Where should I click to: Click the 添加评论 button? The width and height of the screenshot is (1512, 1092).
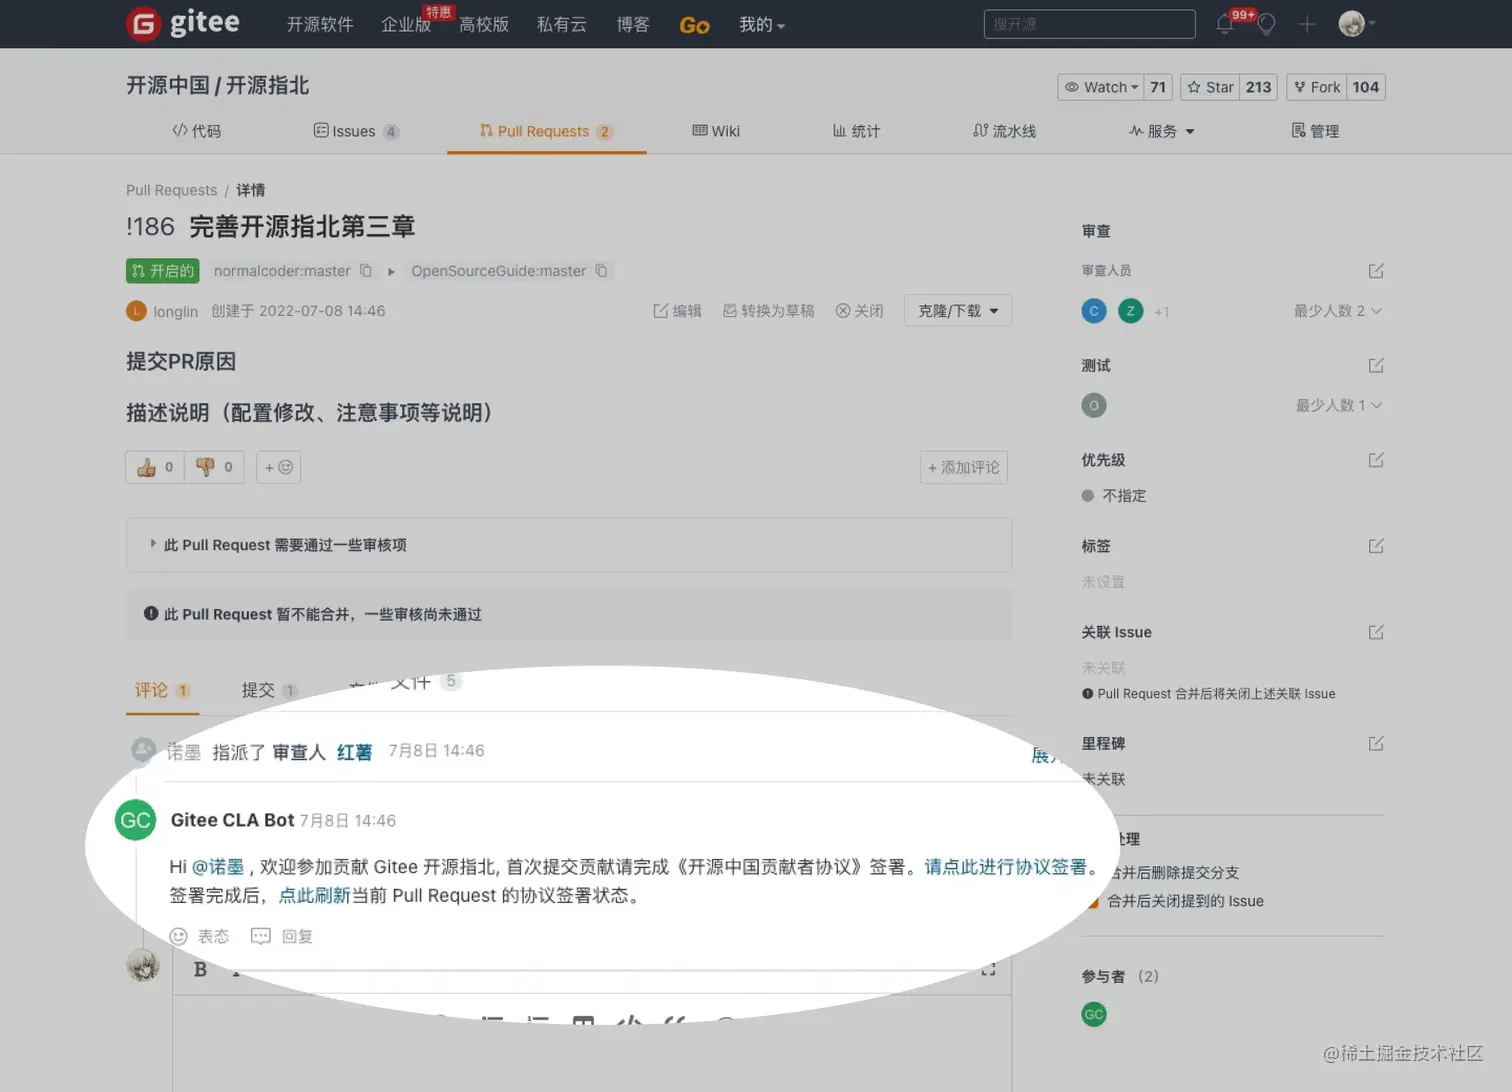(963, 467)
